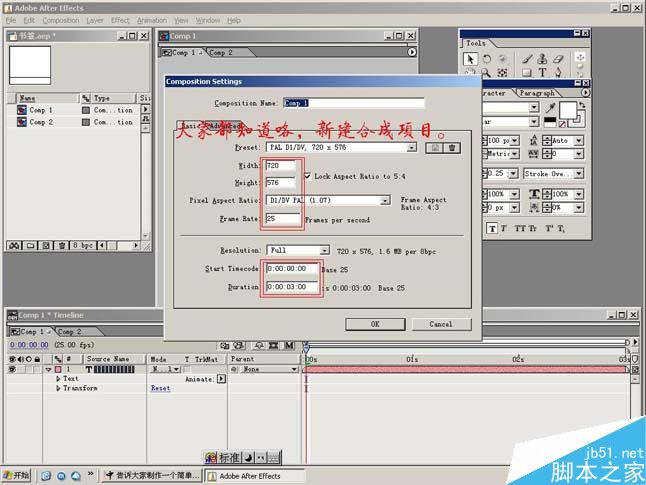The height and width of the screenshot is (485, 646).
Task: Select the Horizontal Type tool
Action: pyautogui.click(x=543, y=73)
